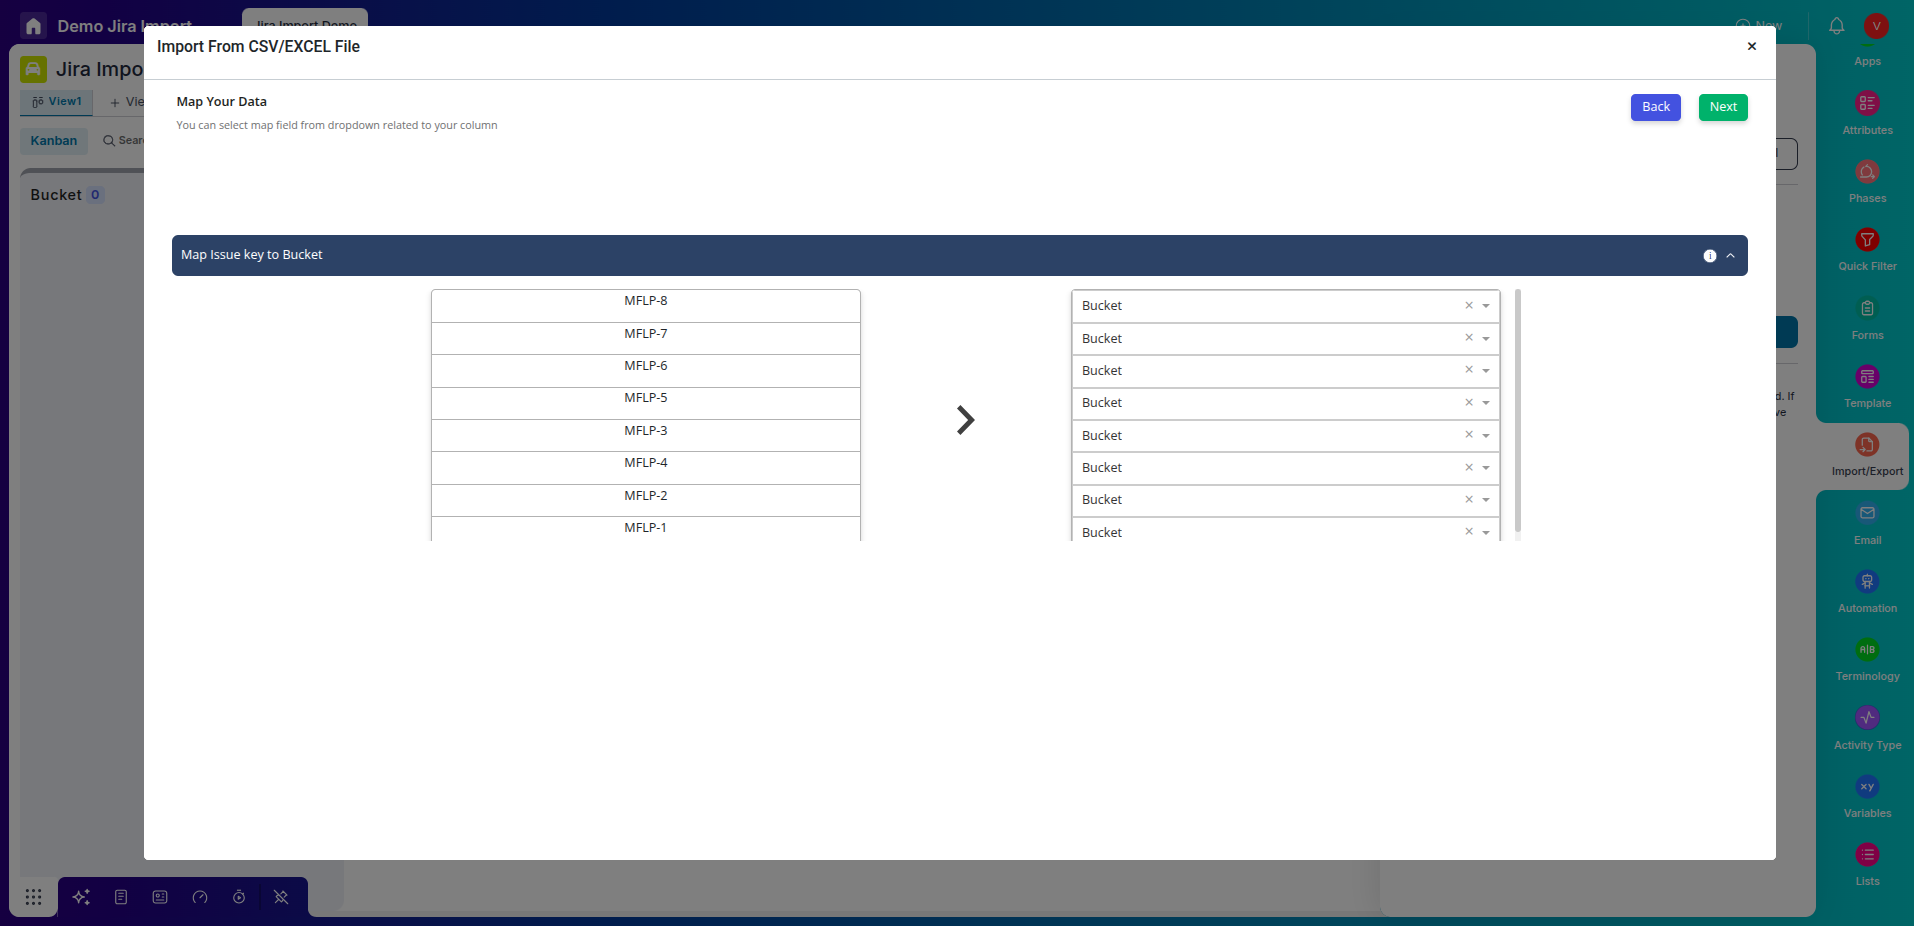Click the speedometer icon in the bottom toolbar

200,897
